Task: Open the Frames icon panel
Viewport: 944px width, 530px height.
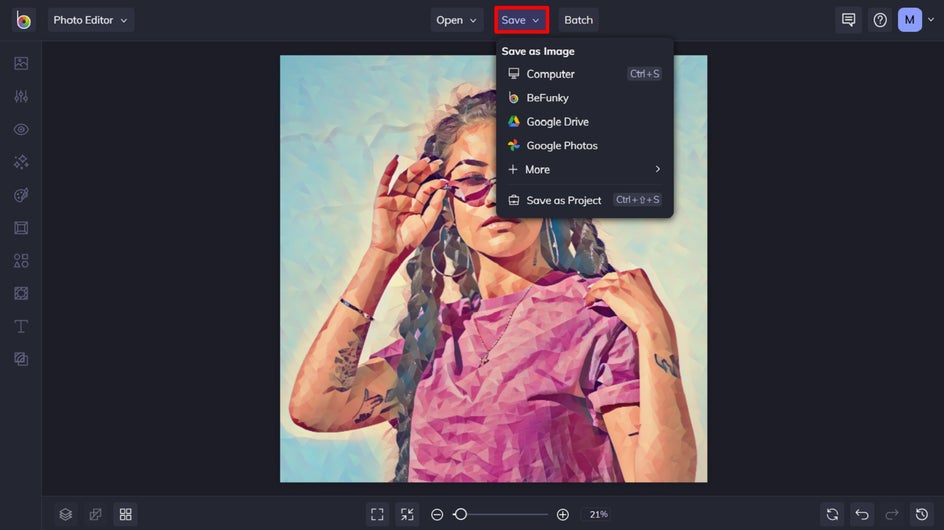Action: 21,228
